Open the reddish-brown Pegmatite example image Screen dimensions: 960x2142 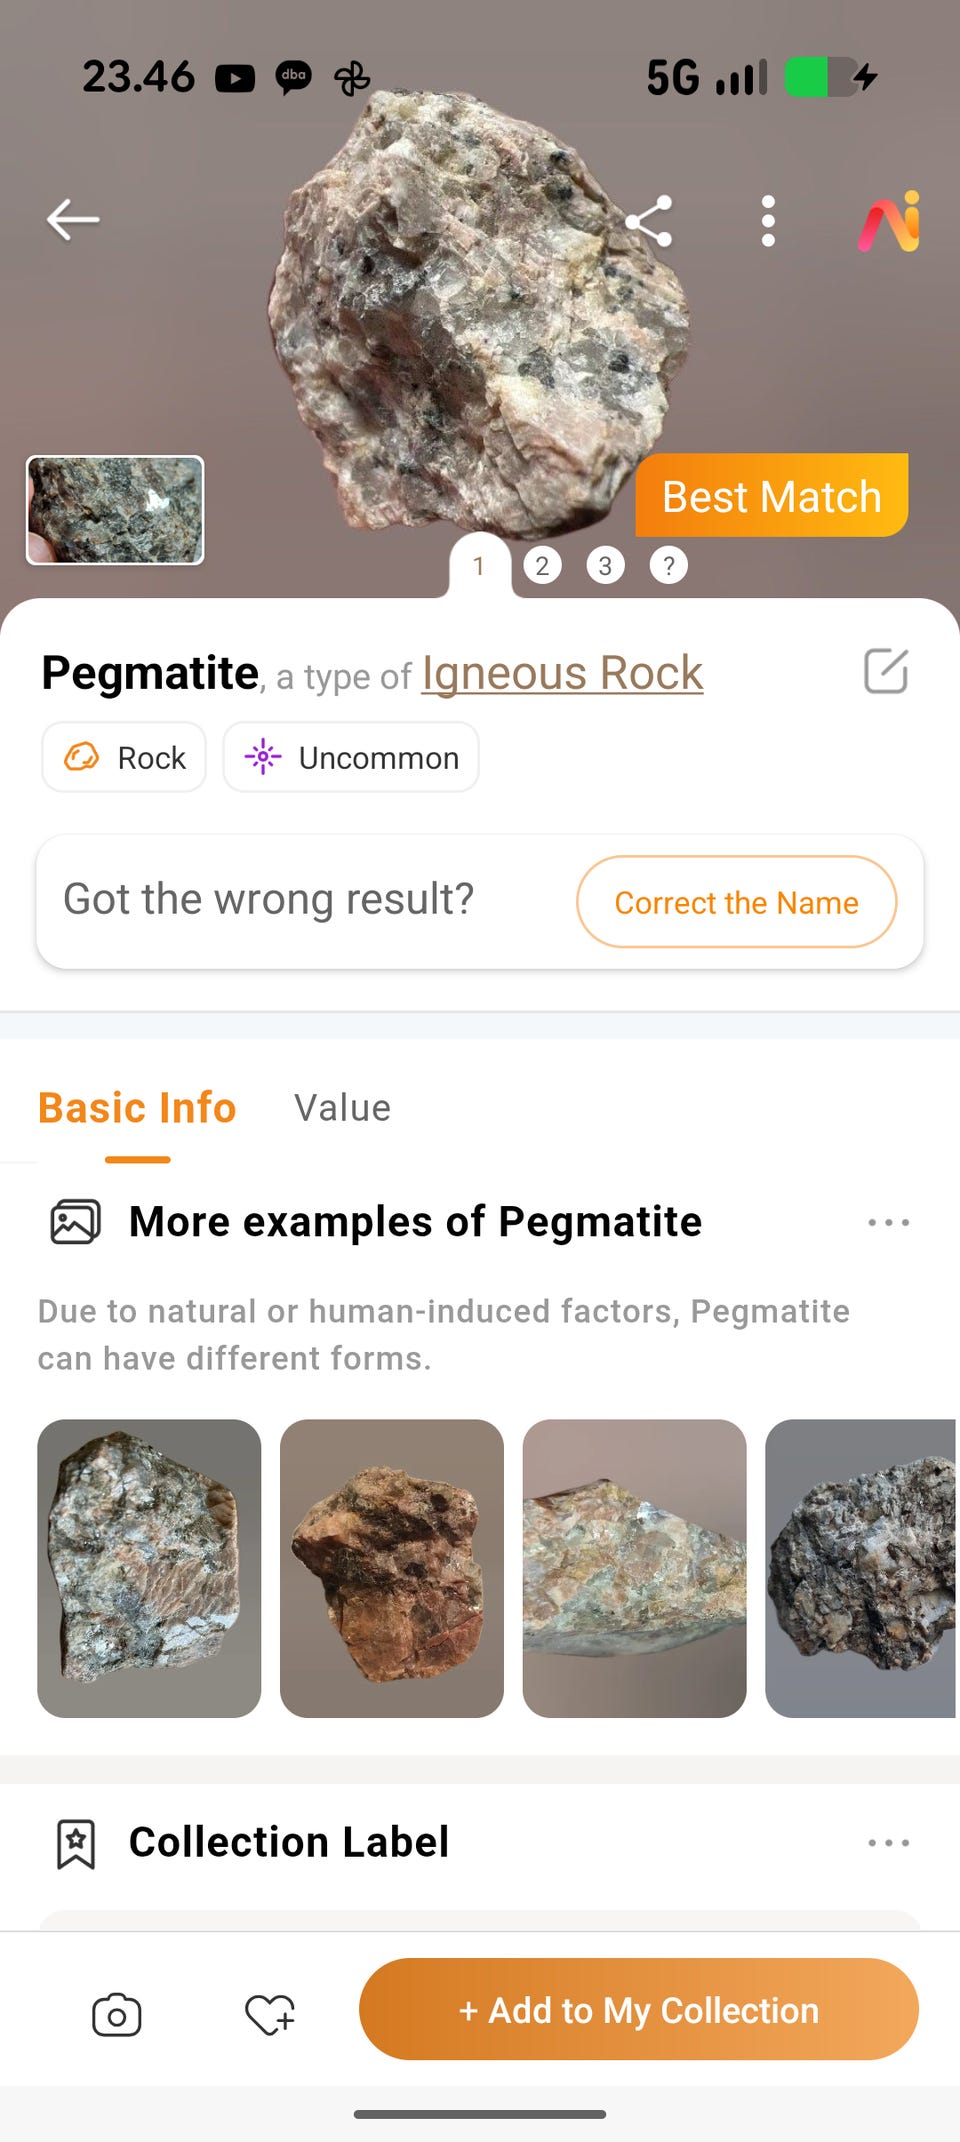392,1568
